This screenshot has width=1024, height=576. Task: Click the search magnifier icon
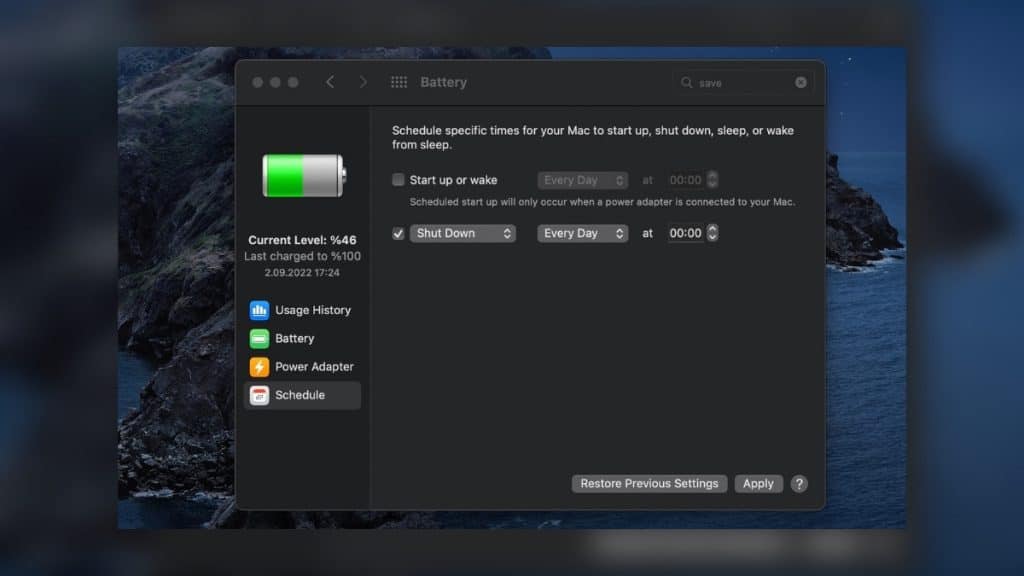tap(686, 82)
